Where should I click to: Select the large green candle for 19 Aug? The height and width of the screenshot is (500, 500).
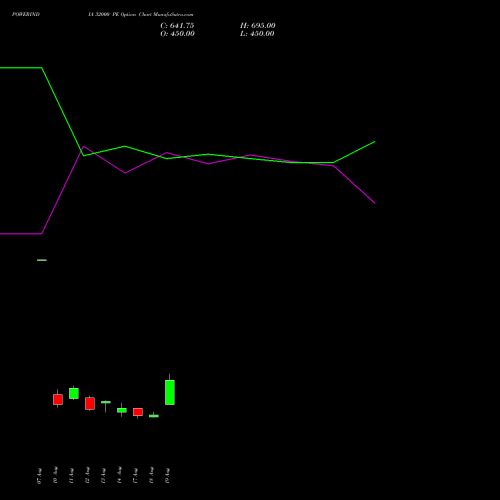click(170, 392)
